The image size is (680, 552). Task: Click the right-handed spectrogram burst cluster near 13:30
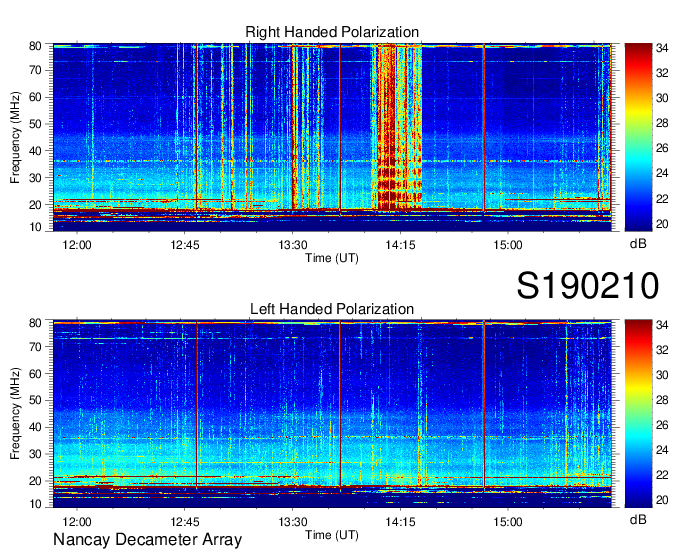coord(307,127)
